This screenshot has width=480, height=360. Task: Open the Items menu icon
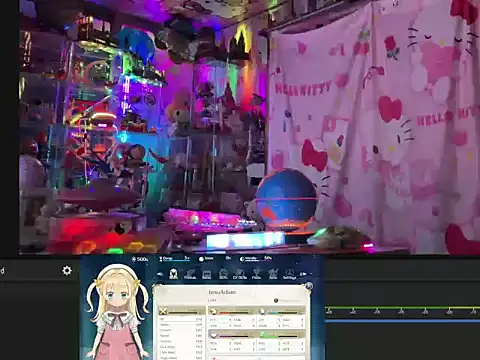207,274
